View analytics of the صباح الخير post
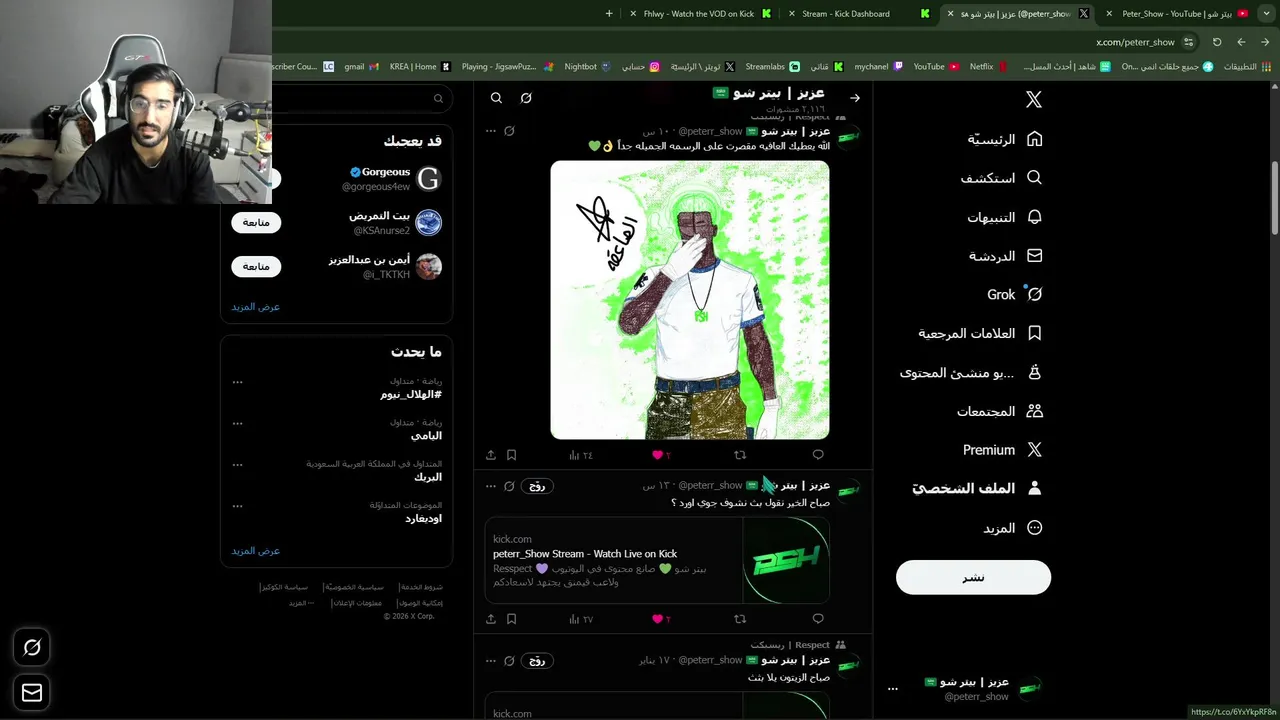1280x720 pixels. click(580, 619)
